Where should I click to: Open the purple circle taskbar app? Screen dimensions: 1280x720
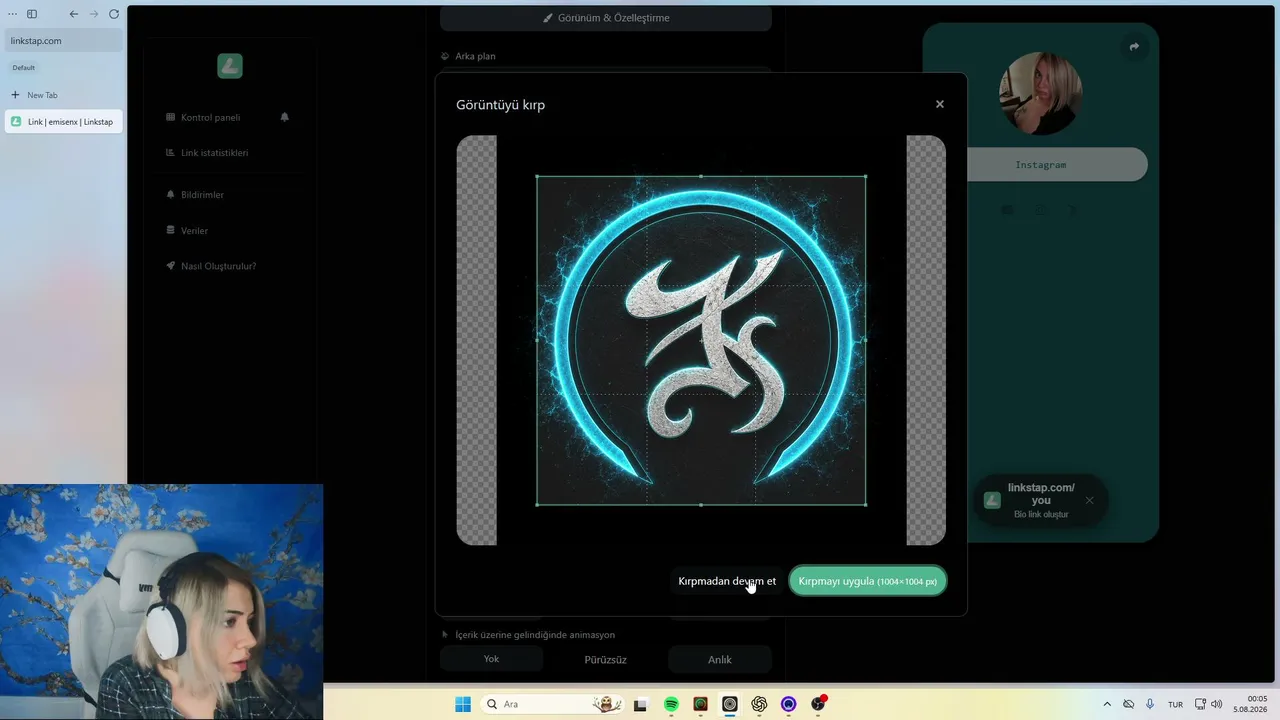point(789,704)
